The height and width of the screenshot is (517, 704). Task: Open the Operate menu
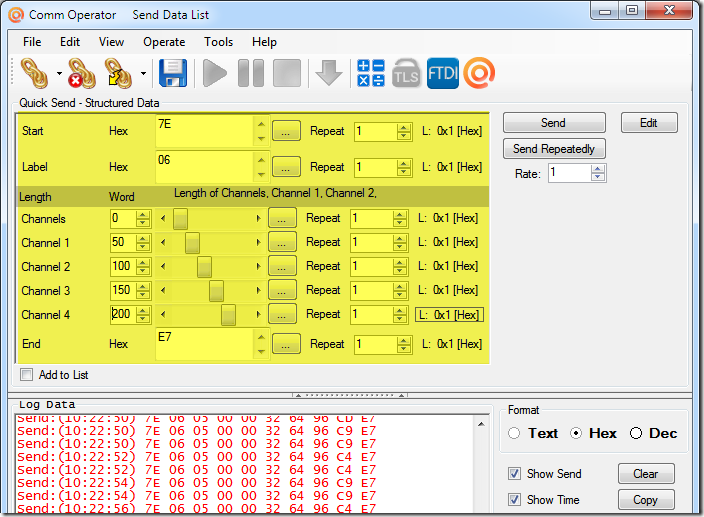coord(164,42)
